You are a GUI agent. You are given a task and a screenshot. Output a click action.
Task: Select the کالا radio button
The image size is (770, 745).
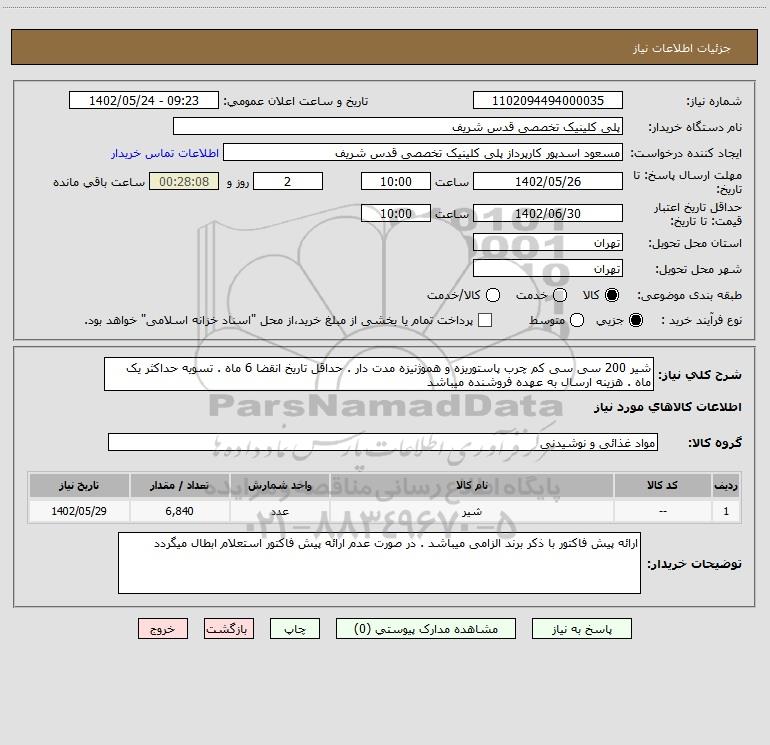click(612, 295)
